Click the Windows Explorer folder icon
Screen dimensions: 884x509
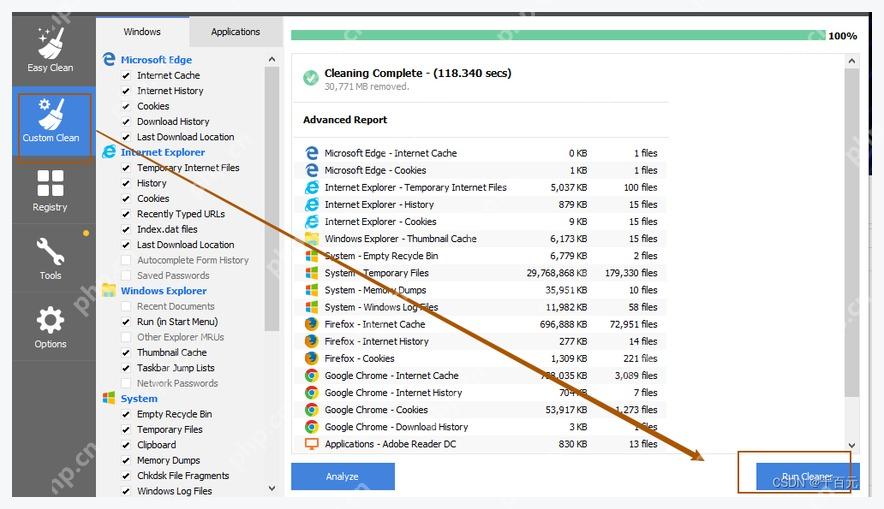point(109,290)
